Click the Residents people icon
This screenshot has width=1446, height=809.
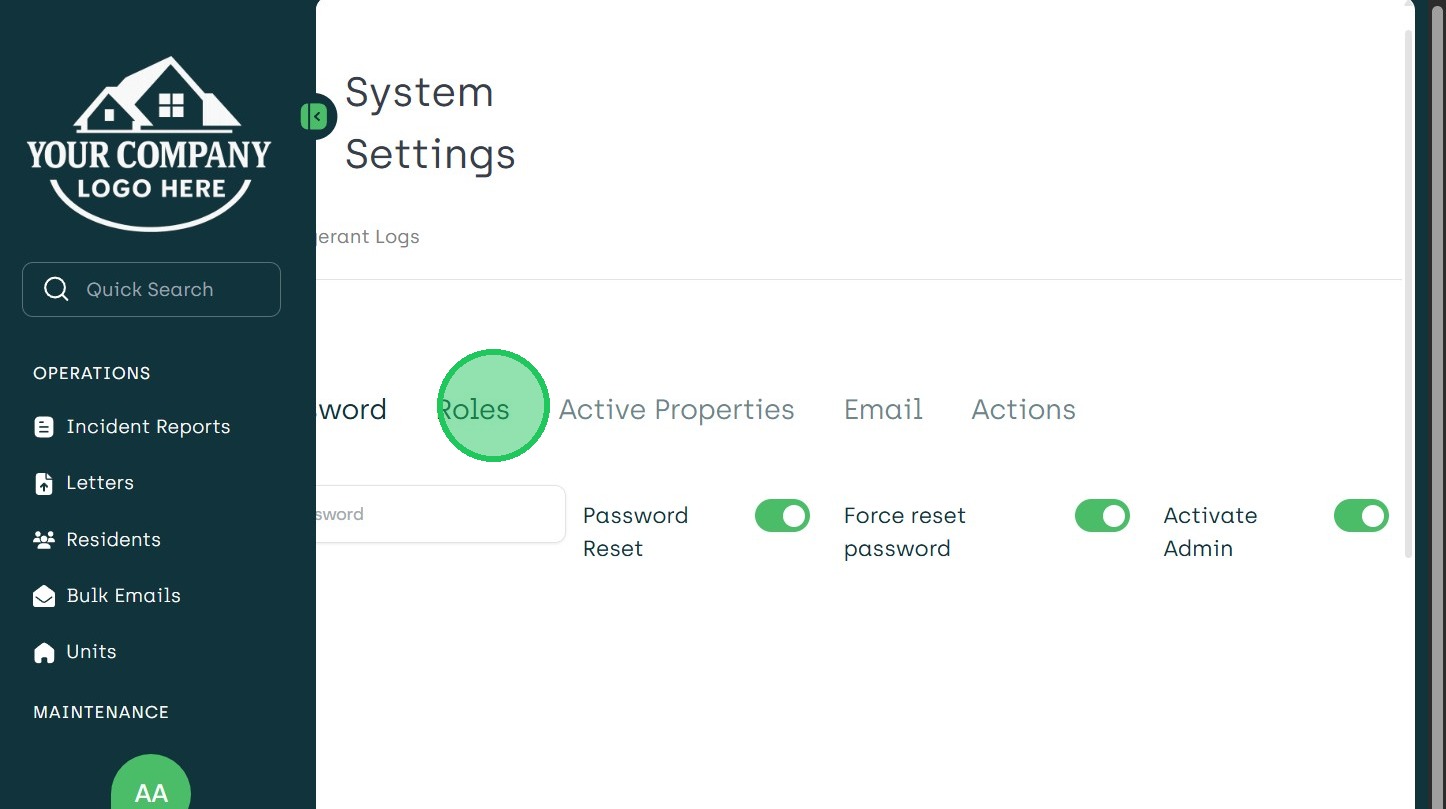pos(44,540)
